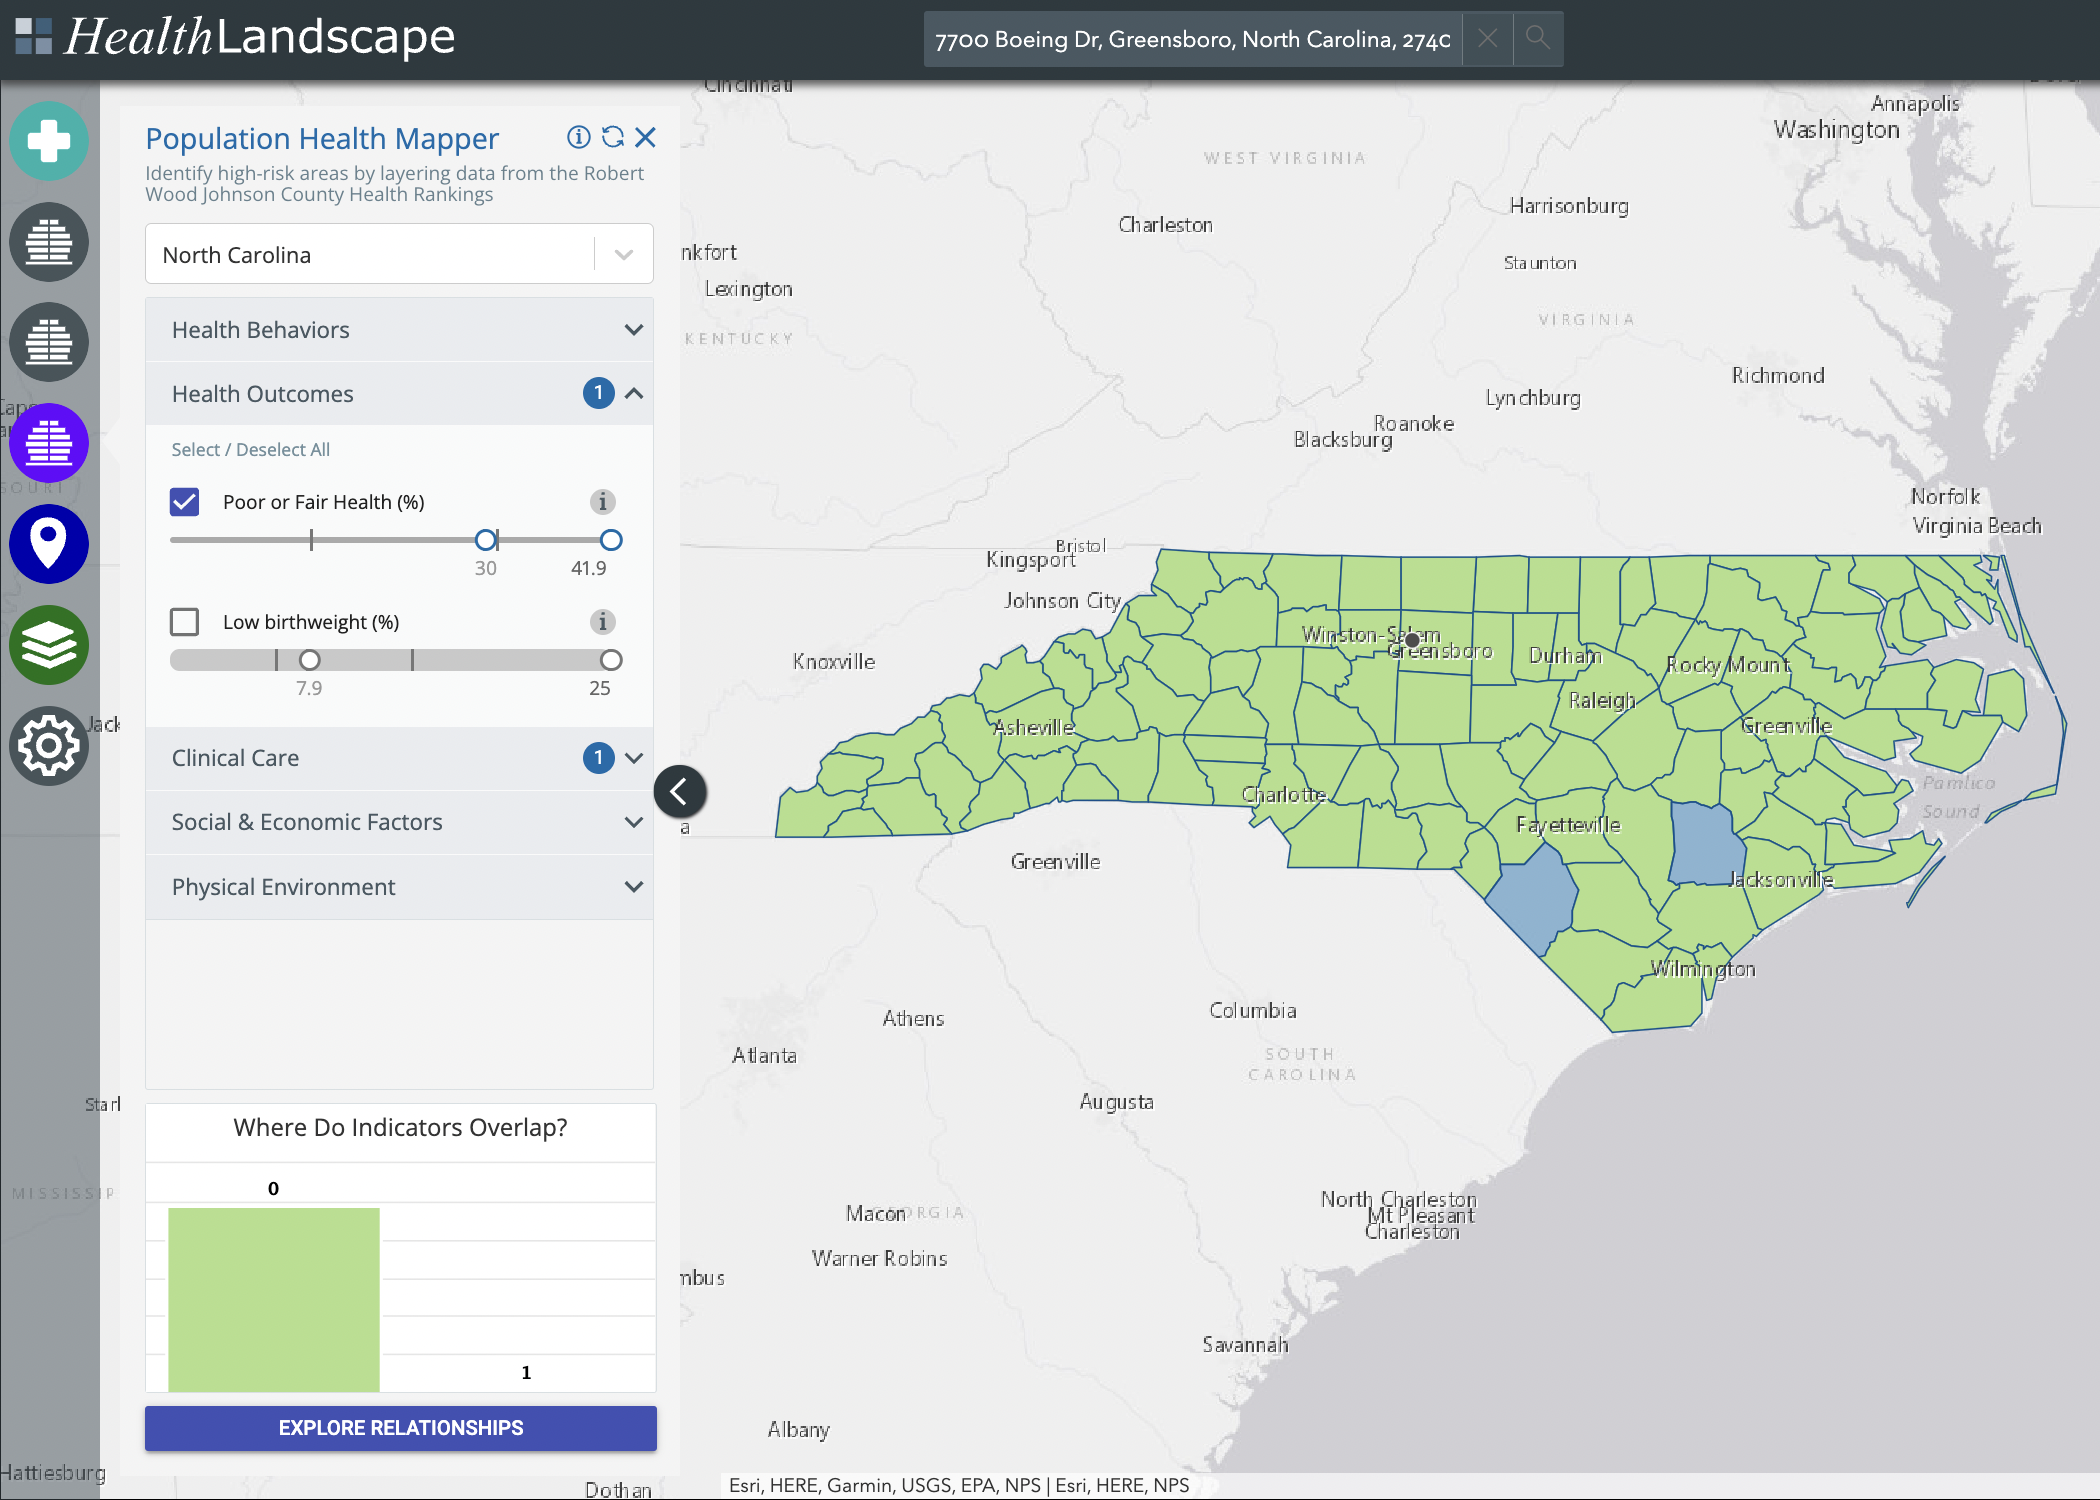Screen dimensions: 2100x1500
Task: Collapse the side panel with arrow button
Action: [x=680, y=792]
